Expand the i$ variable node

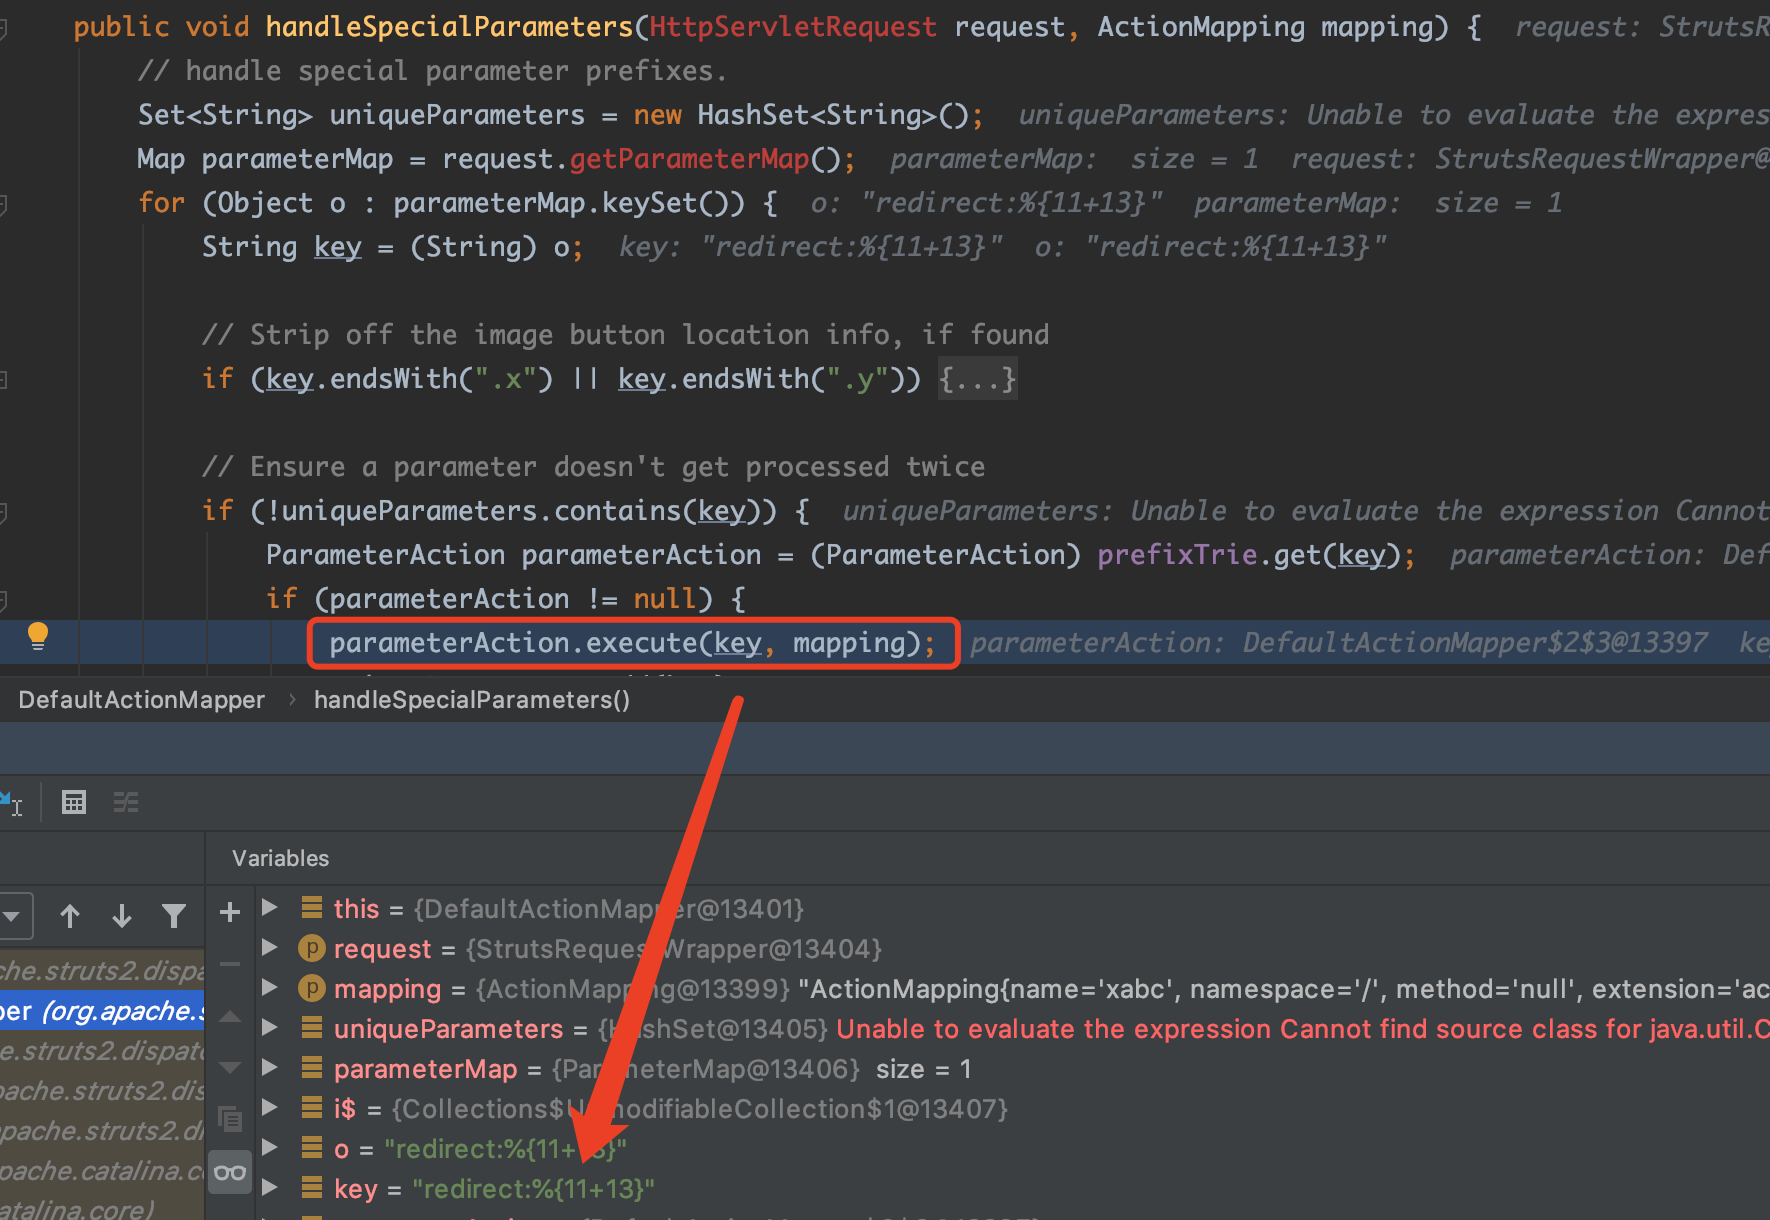click(x=269, y=1107)
